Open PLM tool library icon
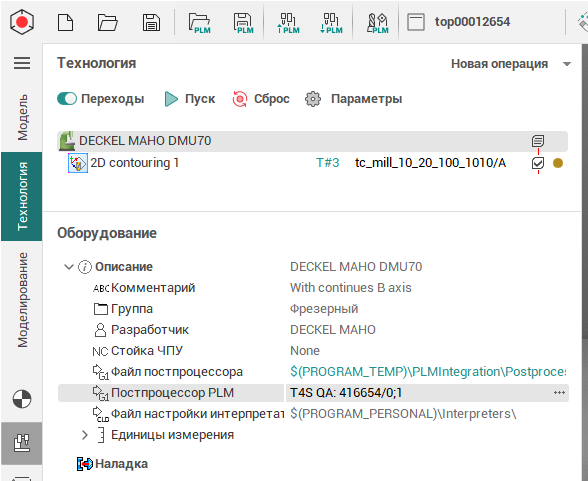This screenshot has height=481, width=588. [377, 23]
